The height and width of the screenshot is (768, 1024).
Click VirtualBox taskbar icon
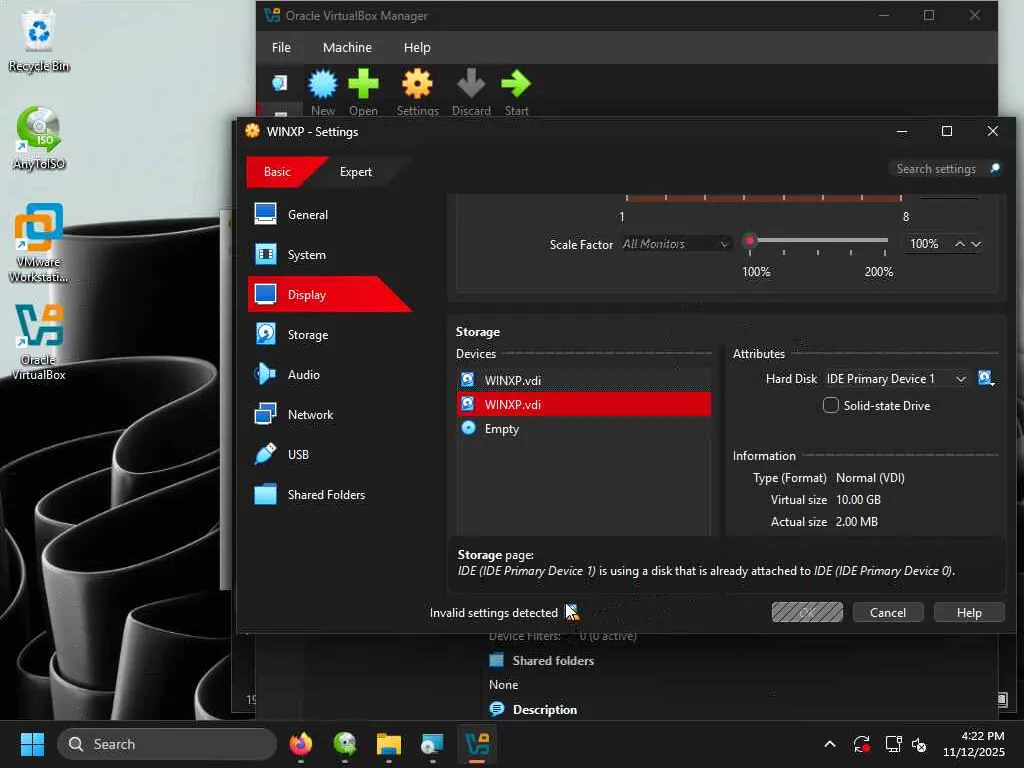pos(477,744)
